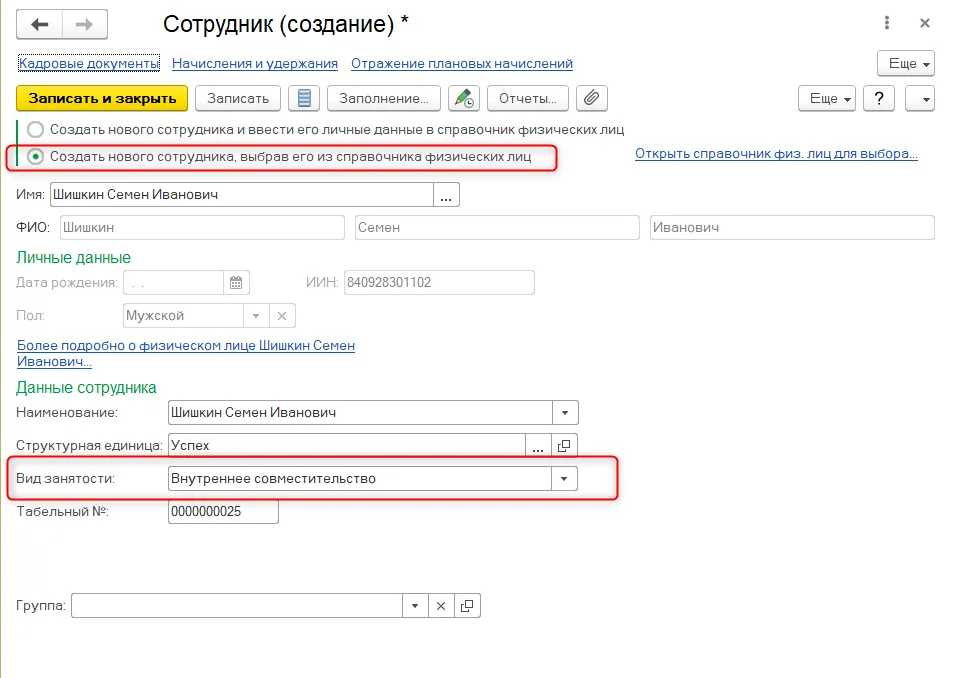Click the back navigation arrow
955x678 pixels.
pyautogui.click(x=40, y=24)
